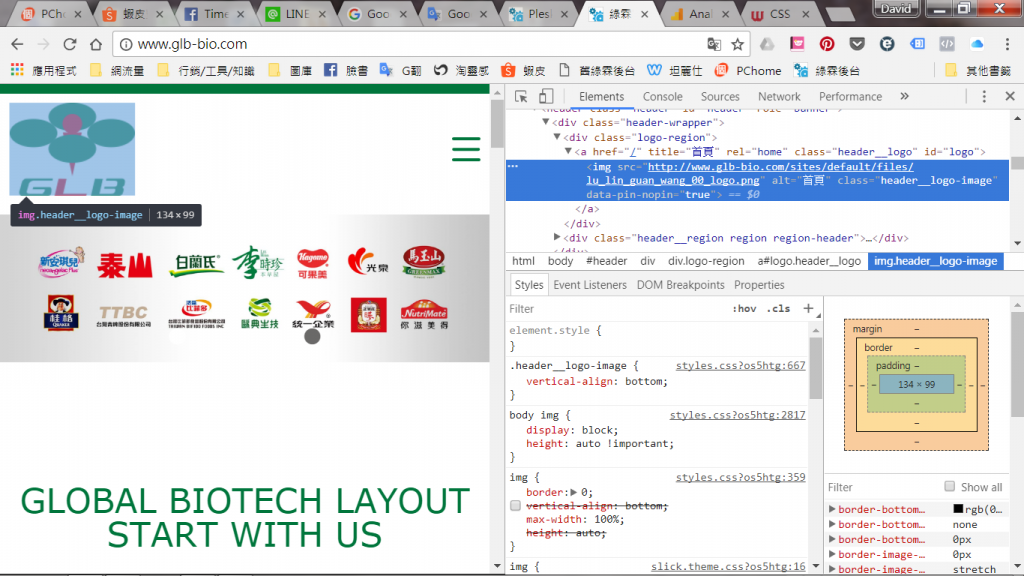Open slick.theme.css?os5htg:16 source link

pyautogui.click(x=728, y=566)
